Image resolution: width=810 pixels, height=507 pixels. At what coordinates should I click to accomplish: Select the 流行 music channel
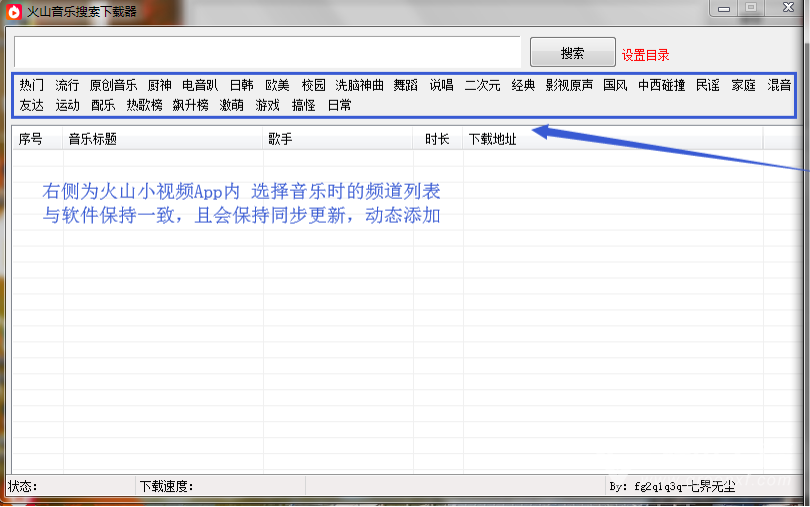coord(67,85)
